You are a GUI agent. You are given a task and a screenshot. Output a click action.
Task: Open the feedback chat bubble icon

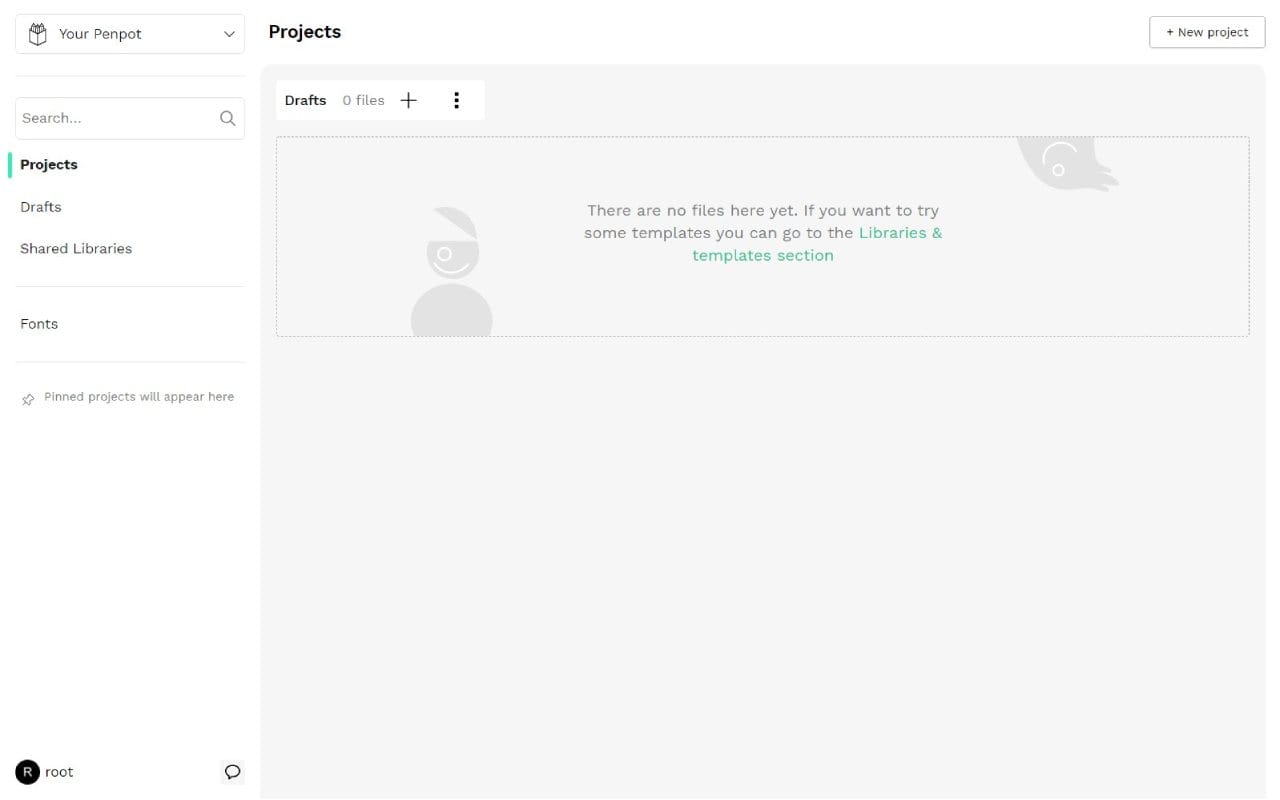[232, 771]
